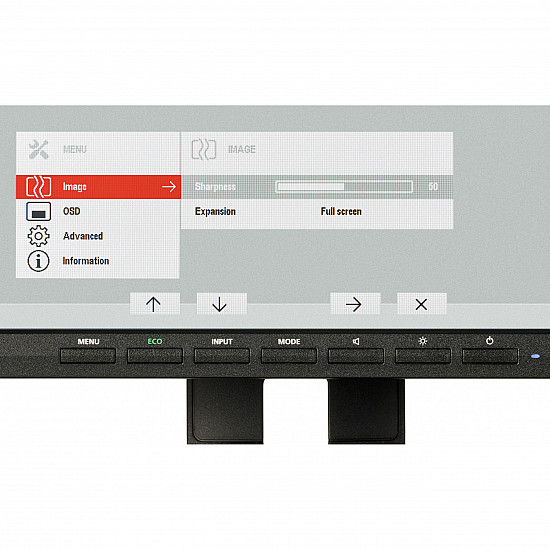This screenshot has height=550, width=550.
Task: Push the volume speaker bezel button
Action: (x=356, y=356)
